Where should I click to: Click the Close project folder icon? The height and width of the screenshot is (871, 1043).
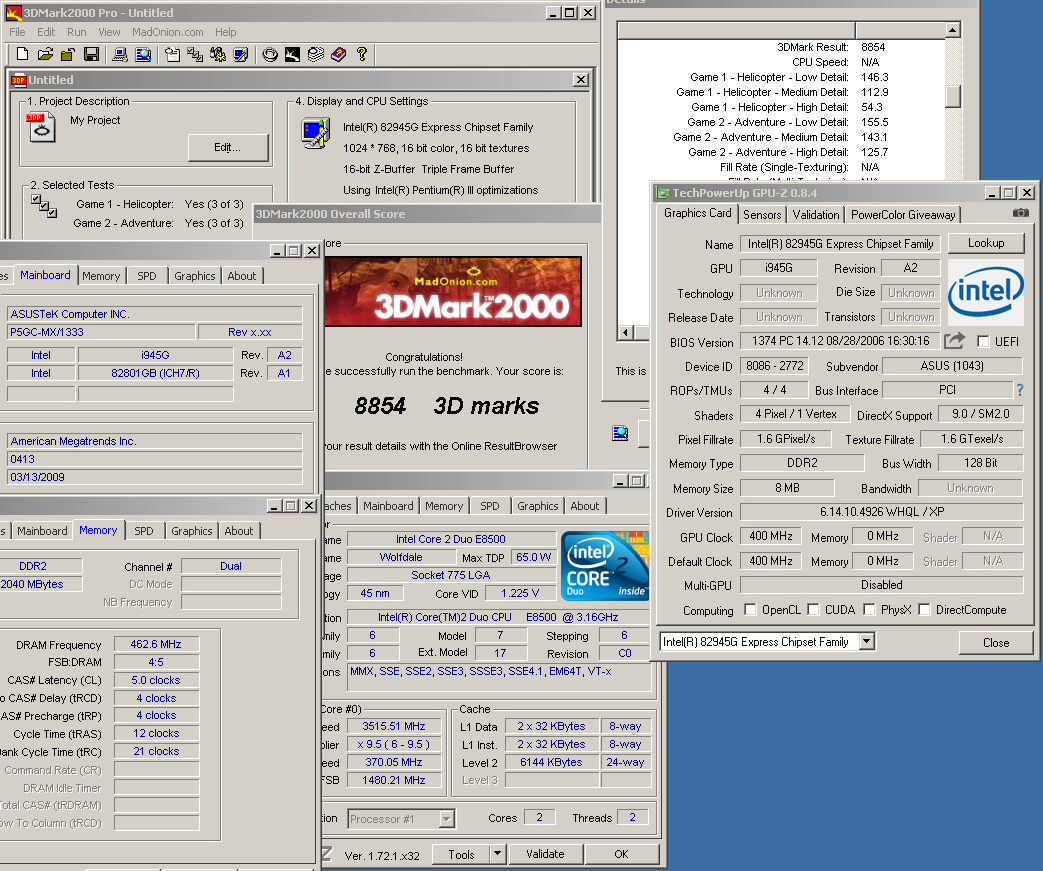coord(68,54)
